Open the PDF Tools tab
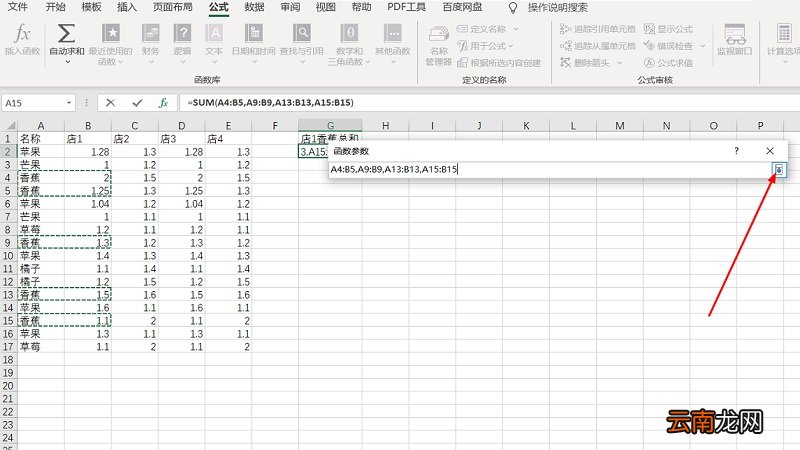The image size is (800, 450). 406,7
